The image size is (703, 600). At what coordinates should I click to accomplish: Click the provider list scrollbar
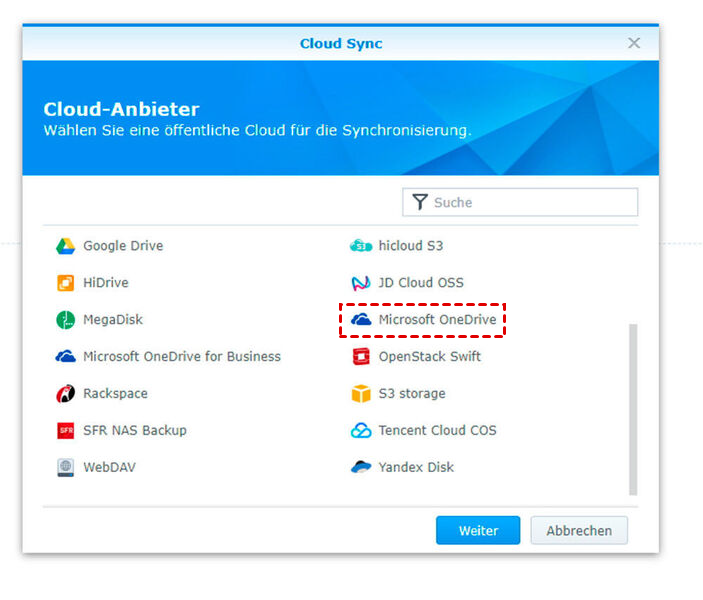click(632, 408)
